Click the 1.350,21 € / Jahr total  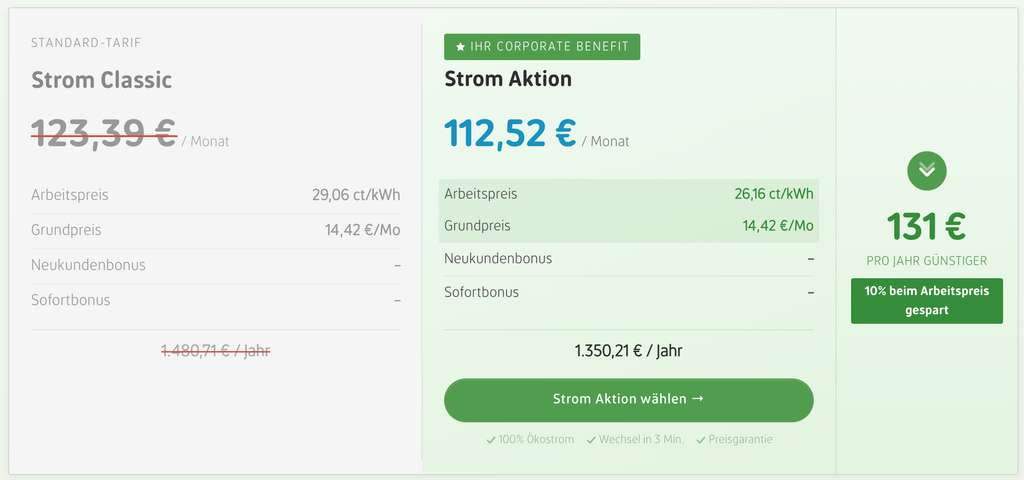click(628, 351)
